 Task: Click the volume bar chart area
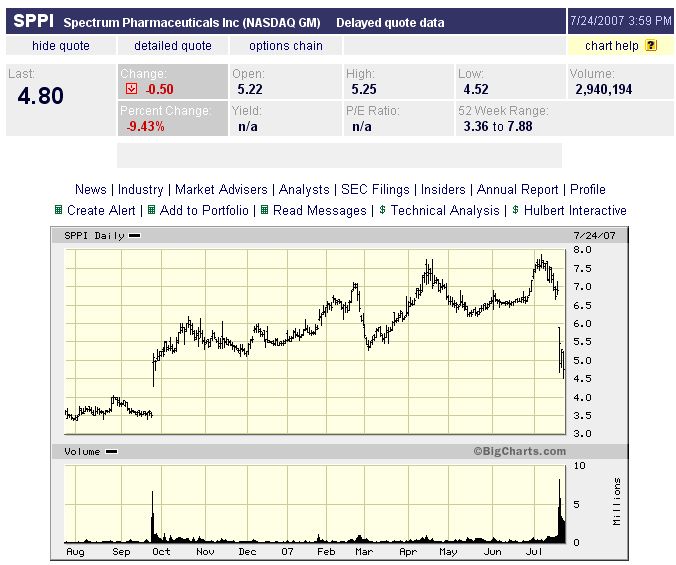coord(315,504)
